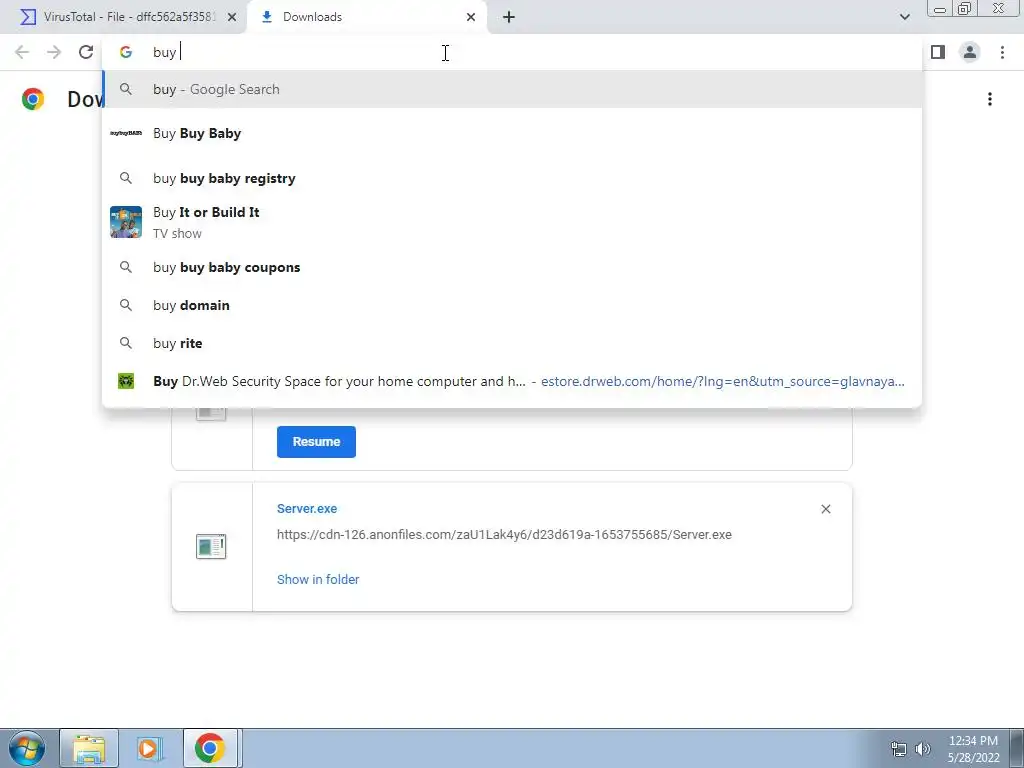The width and height of the screenshot is (1024, 768).
Task: Select the 'buy domain' suggestion
Action: pyautogui.click(x=513, y=305)
